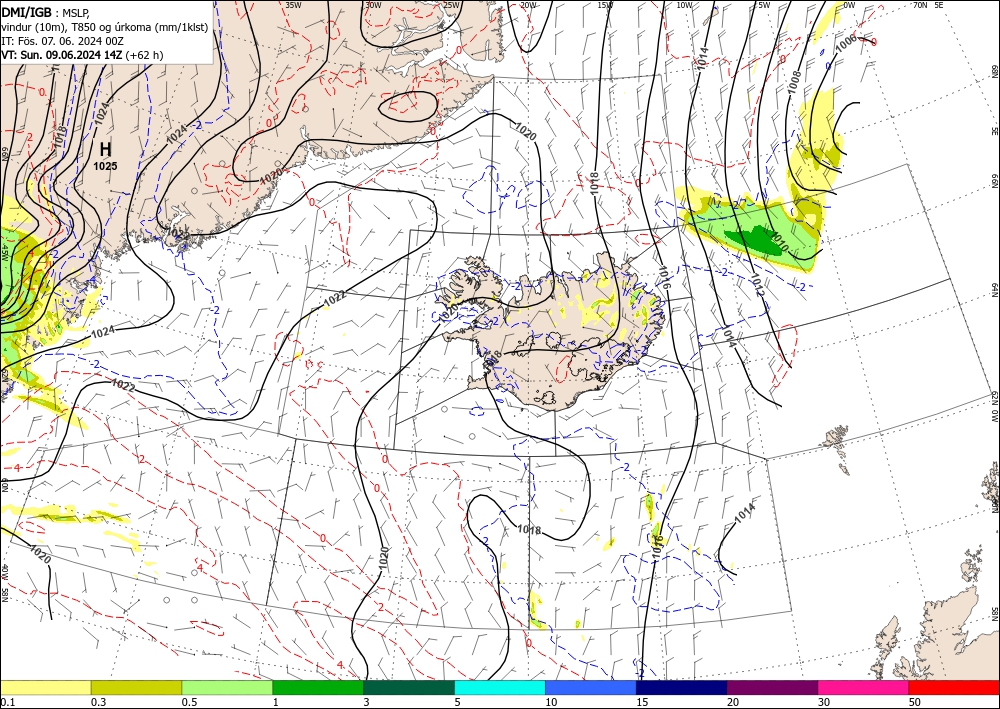Click the 1025 pressure value below H
The width and height of the screenshot is (1000, 709).
click(105, 166)
